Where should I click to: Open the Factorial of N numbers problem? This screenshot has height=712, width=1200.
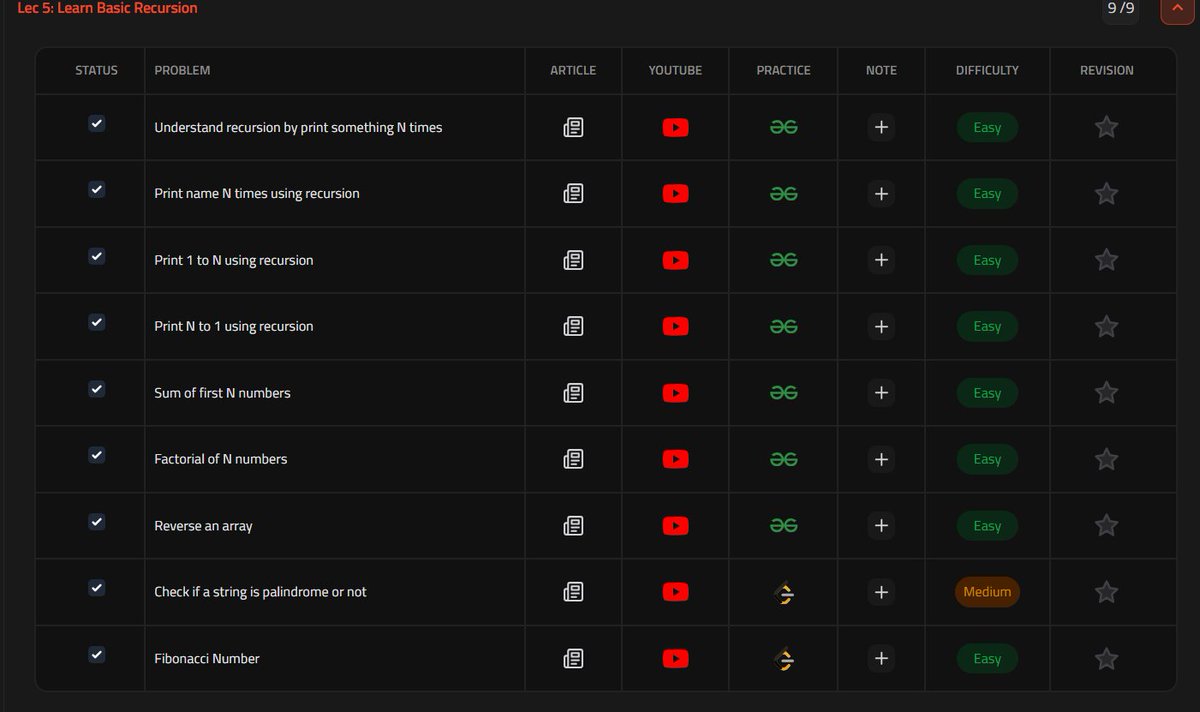[x=221, y=459]
